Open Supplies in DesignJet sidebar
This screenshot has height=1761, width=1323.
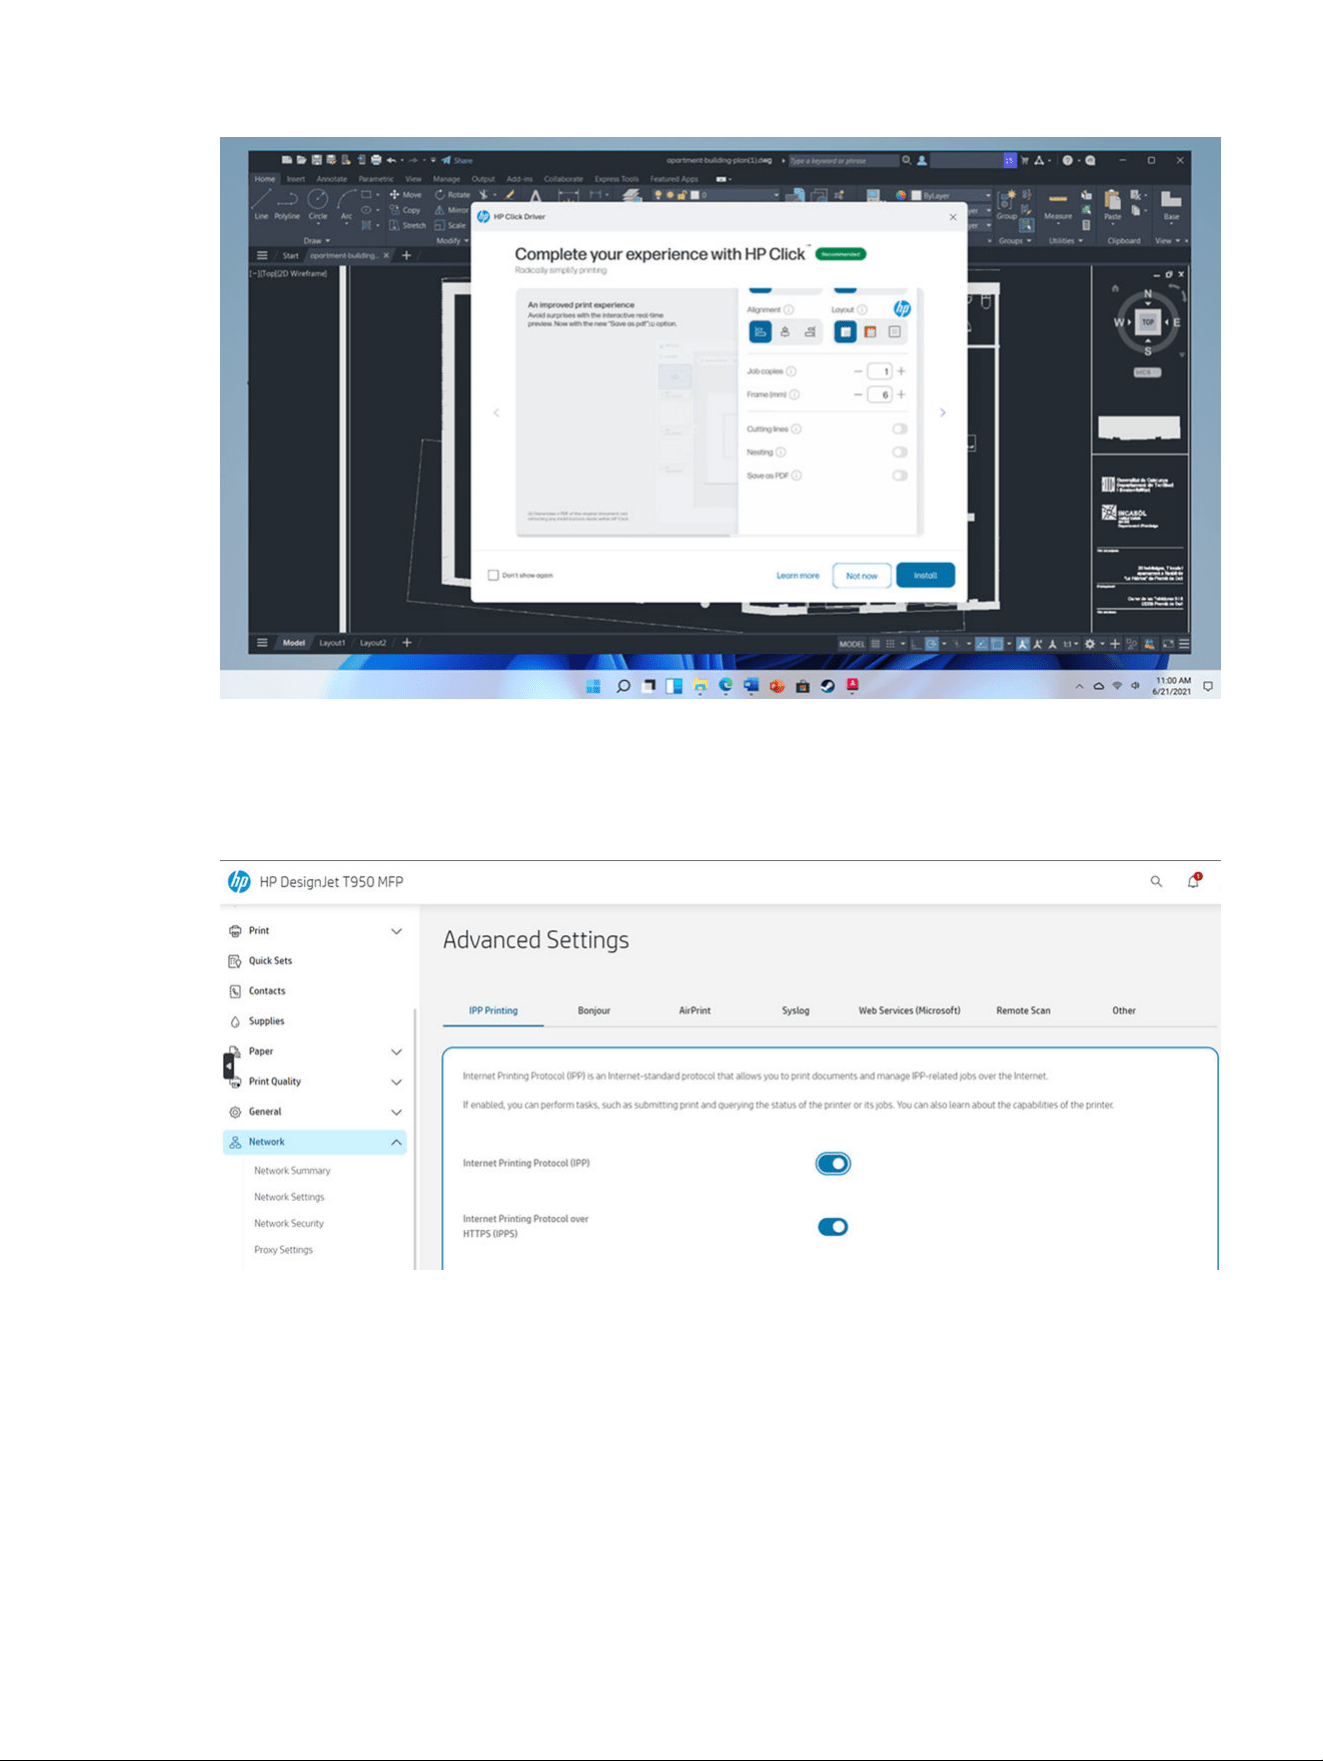266,1021
